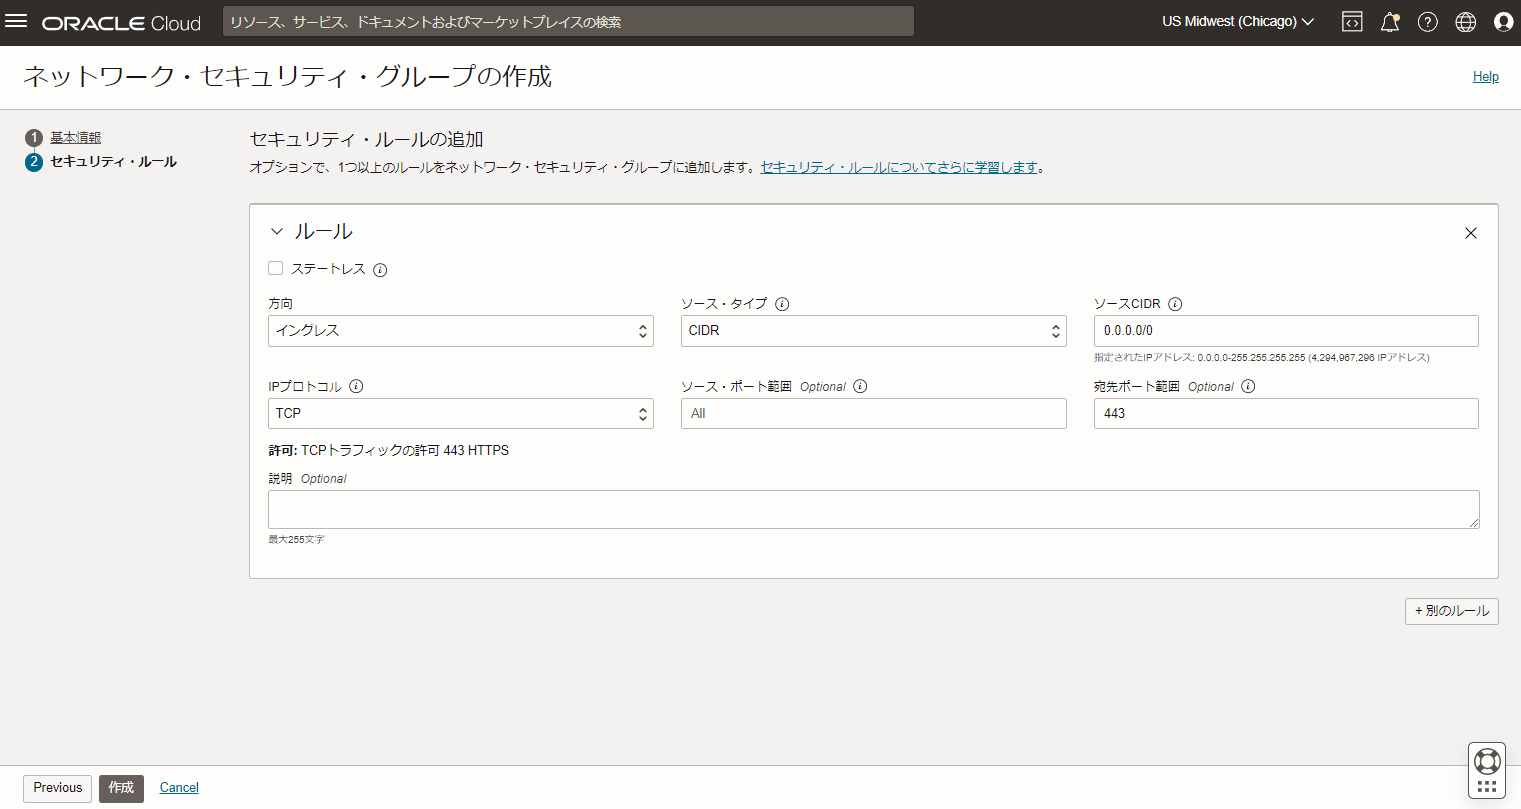Show info for ステートレス option

[x=380, y=270]
